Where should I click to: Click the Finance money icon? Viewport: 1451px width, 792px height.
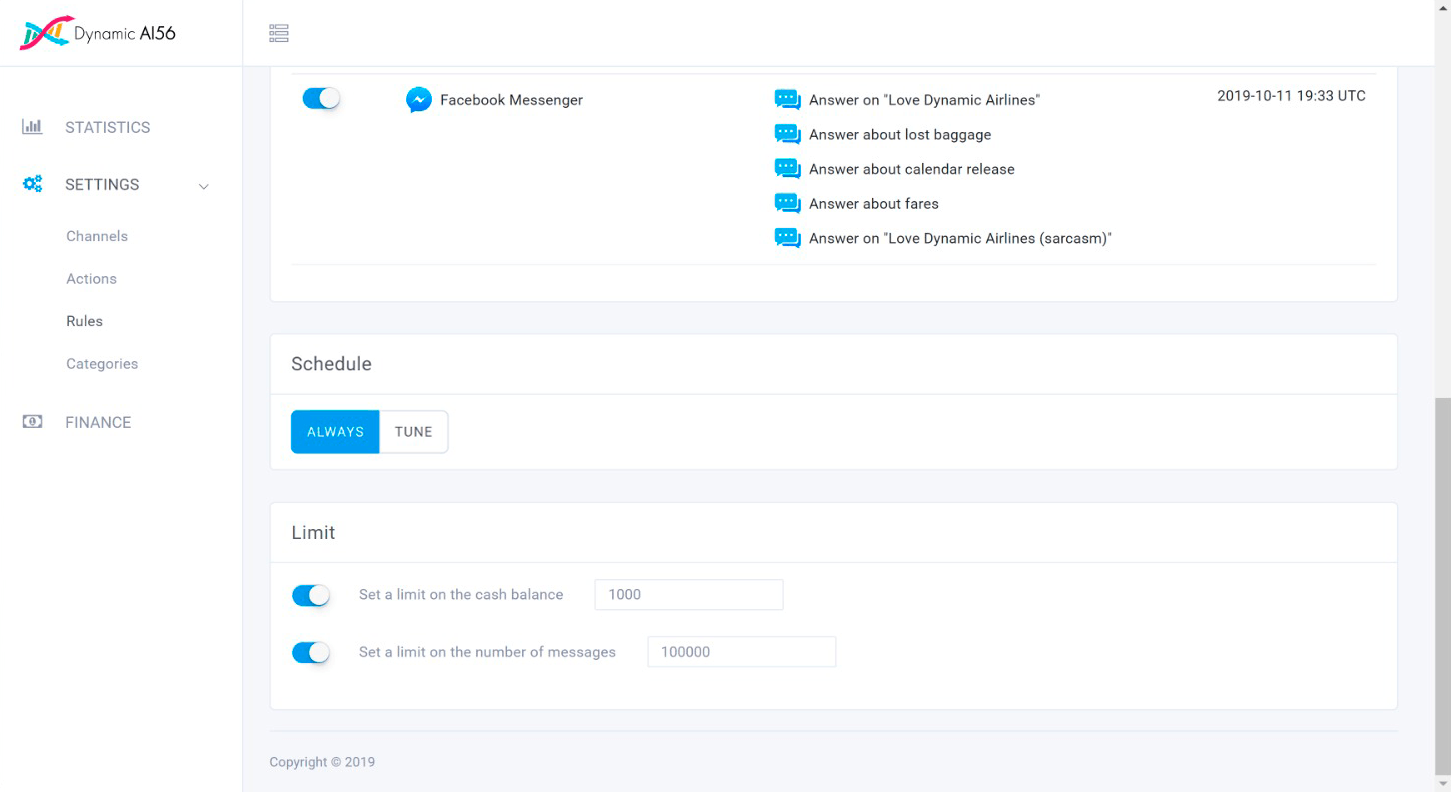pos(32,422)
